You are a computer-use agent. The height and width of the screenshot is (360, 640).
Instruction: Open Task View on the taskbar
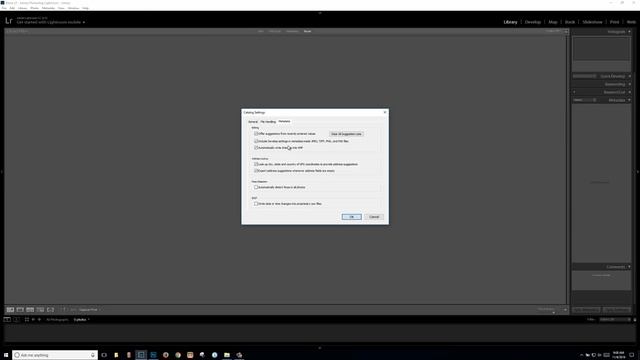pyautogui.click(x=104, y=355)
